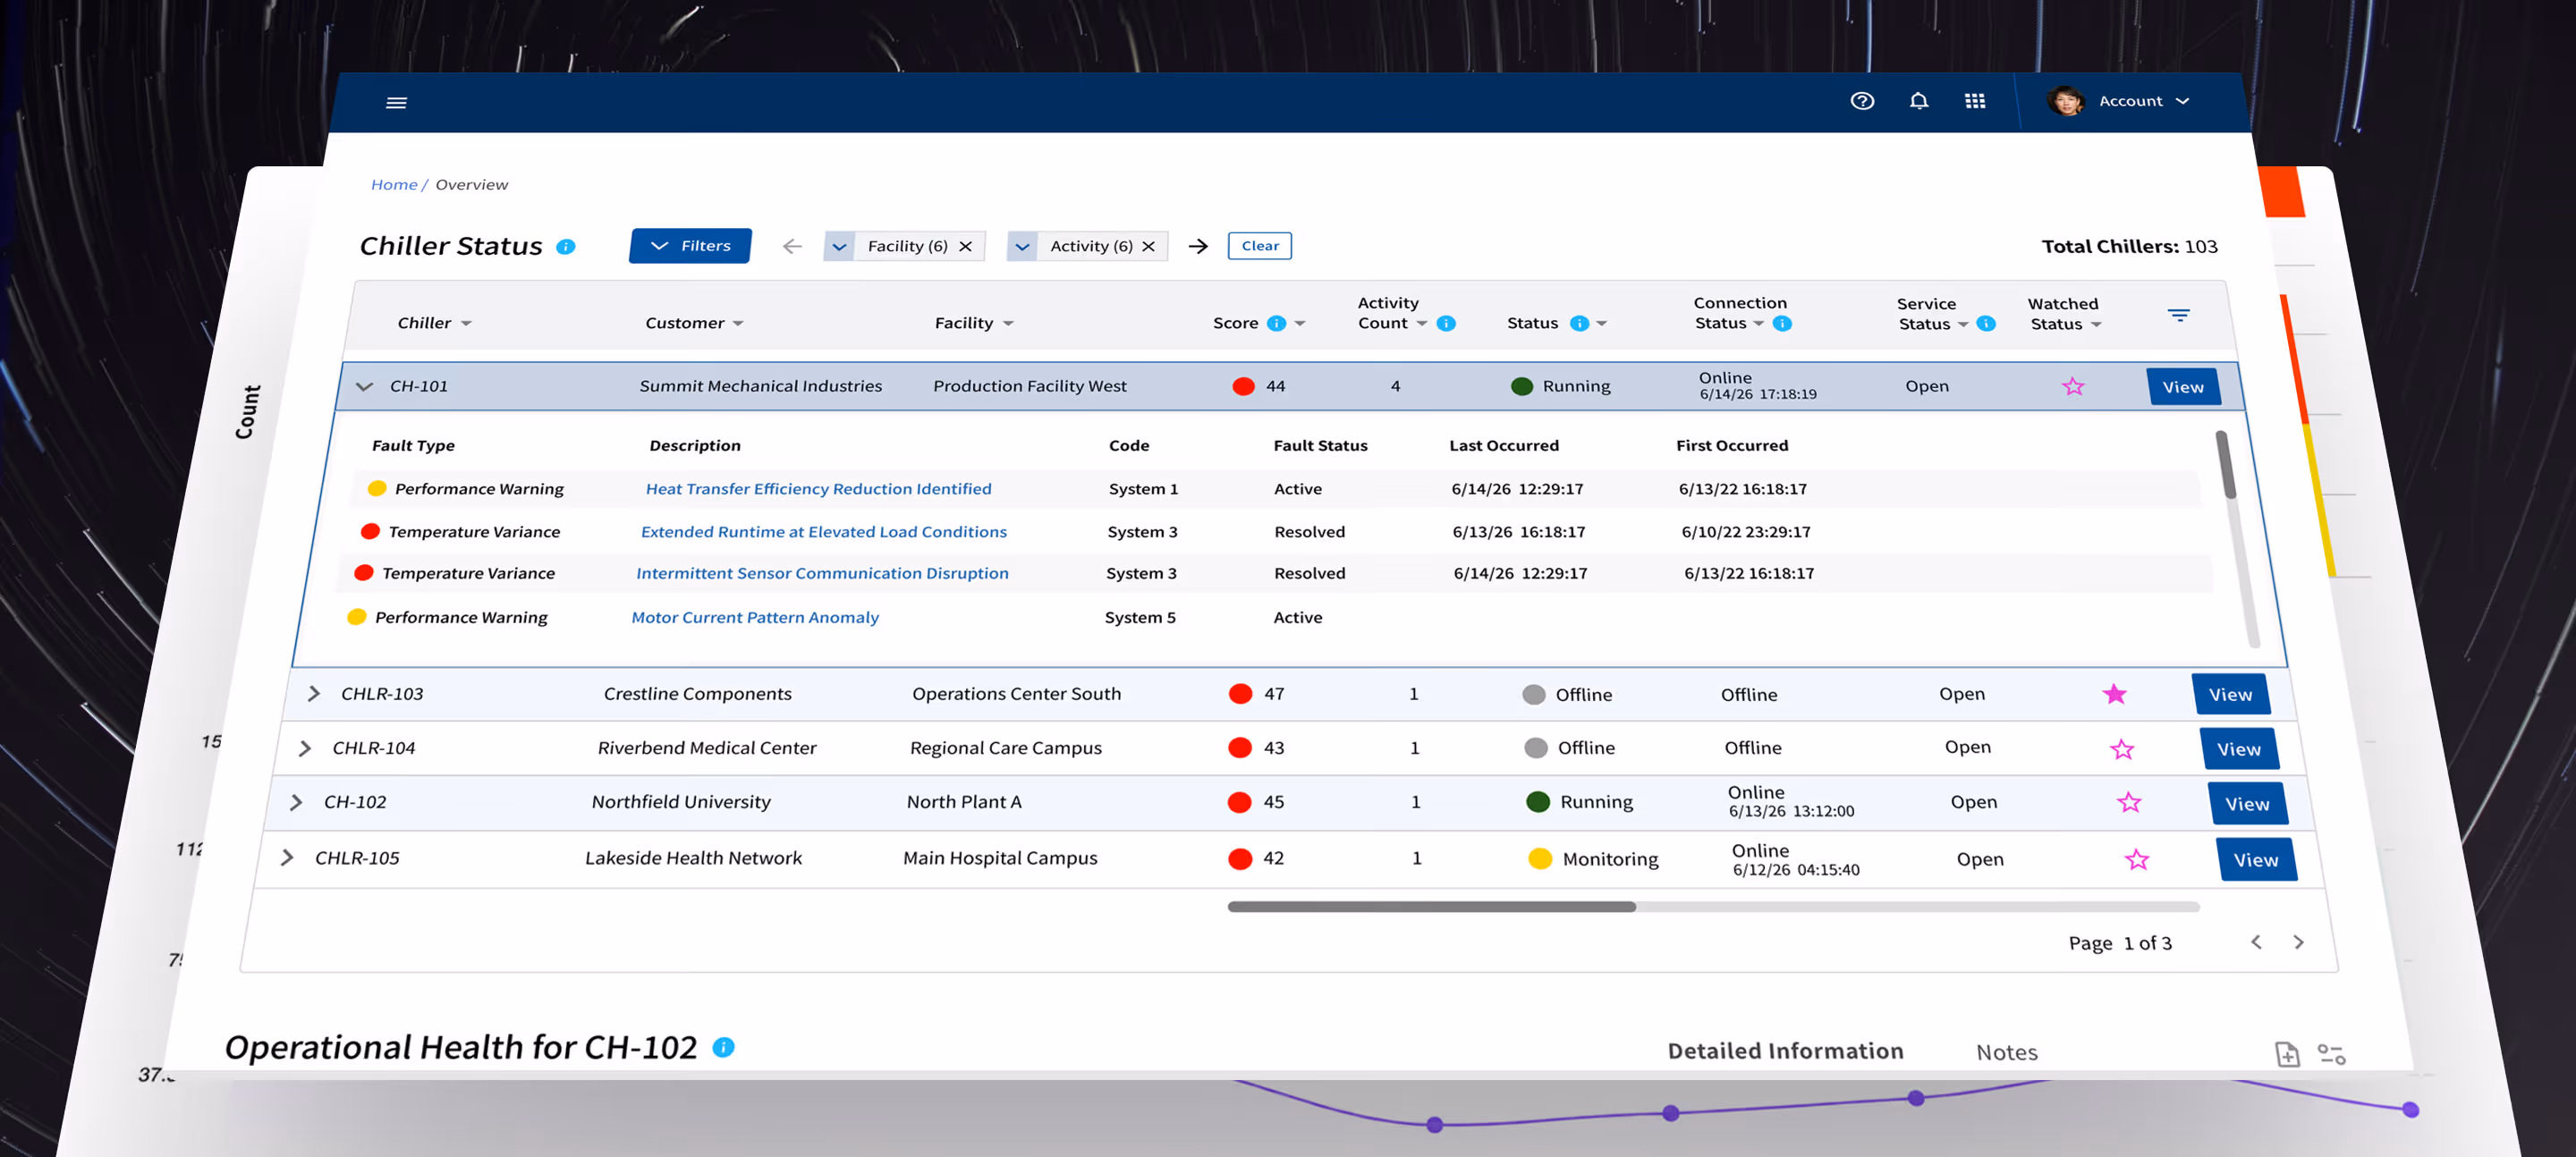
Task: View details for CH-102
Action: point(2247,804)
